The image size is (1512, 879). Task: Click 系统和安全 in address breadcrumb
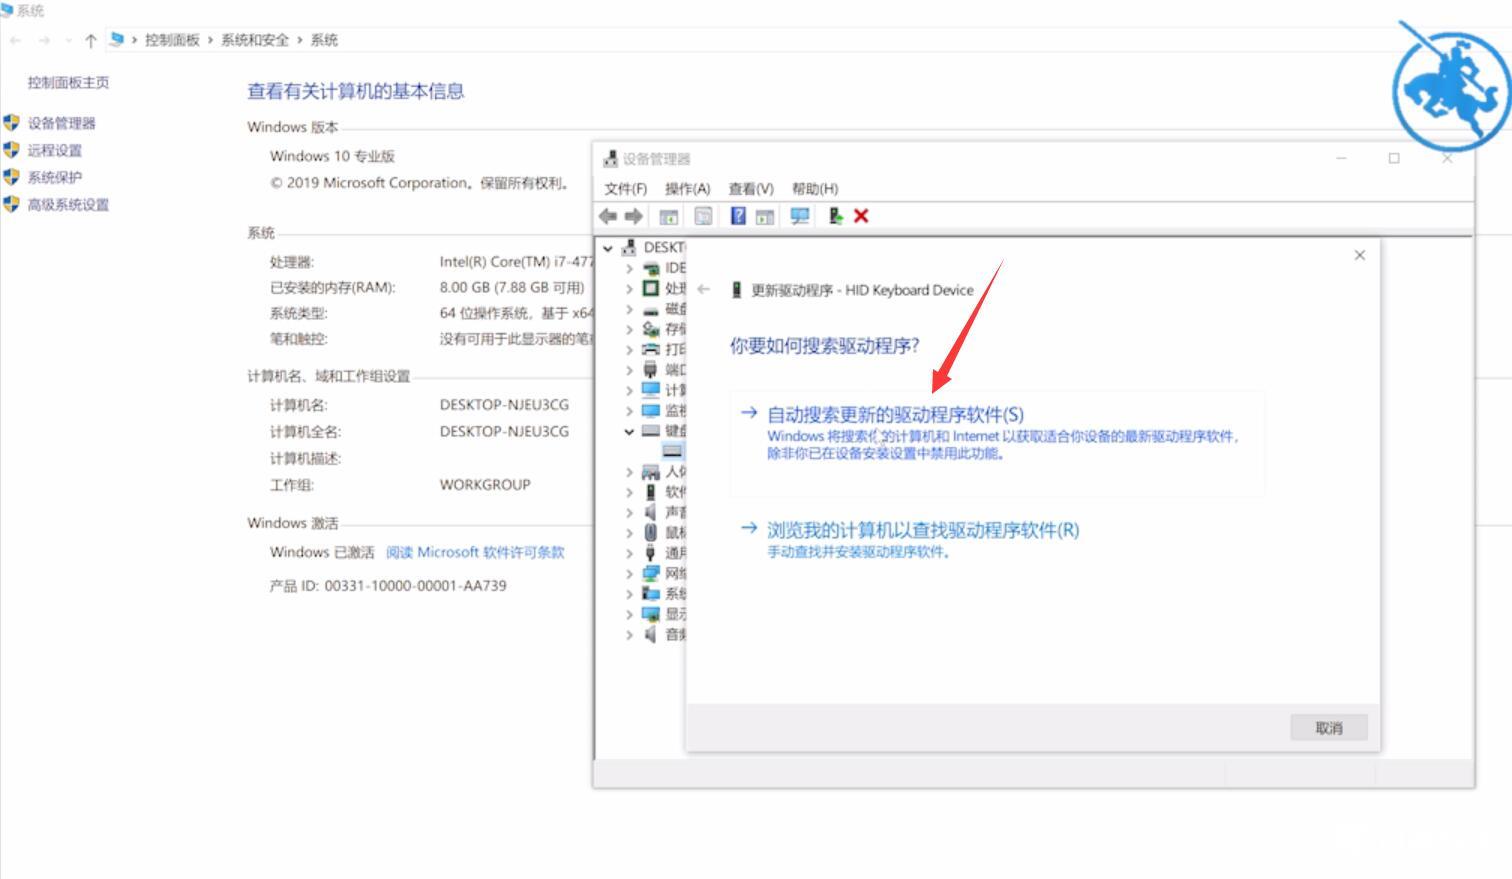tap(255, 40)
